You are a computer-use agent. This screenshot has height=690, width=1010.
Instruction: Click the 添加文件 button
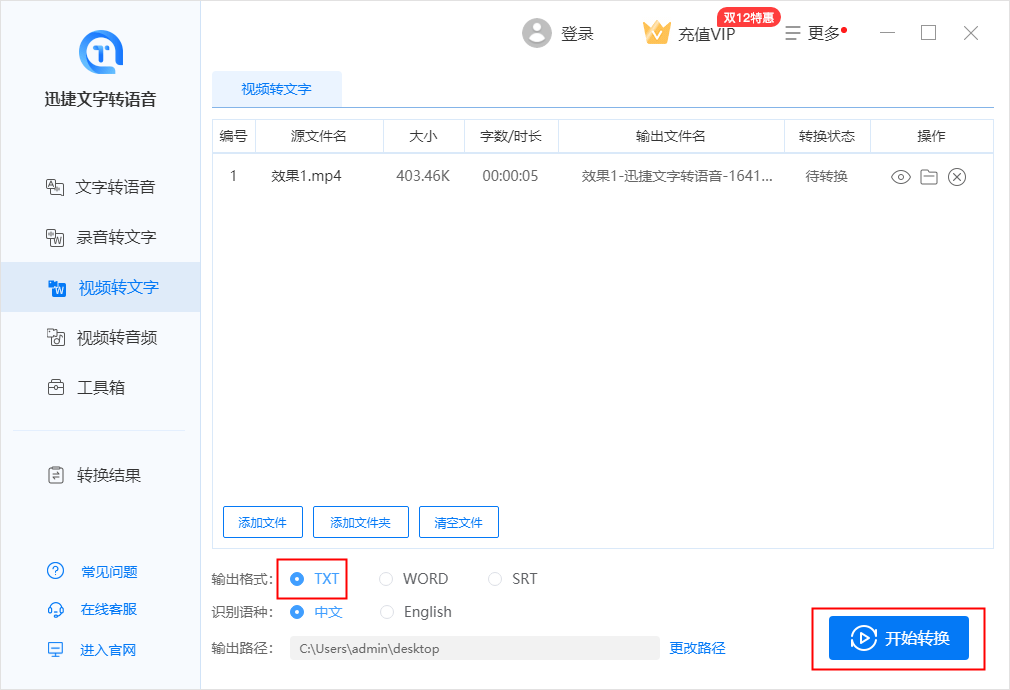(262, 522)
